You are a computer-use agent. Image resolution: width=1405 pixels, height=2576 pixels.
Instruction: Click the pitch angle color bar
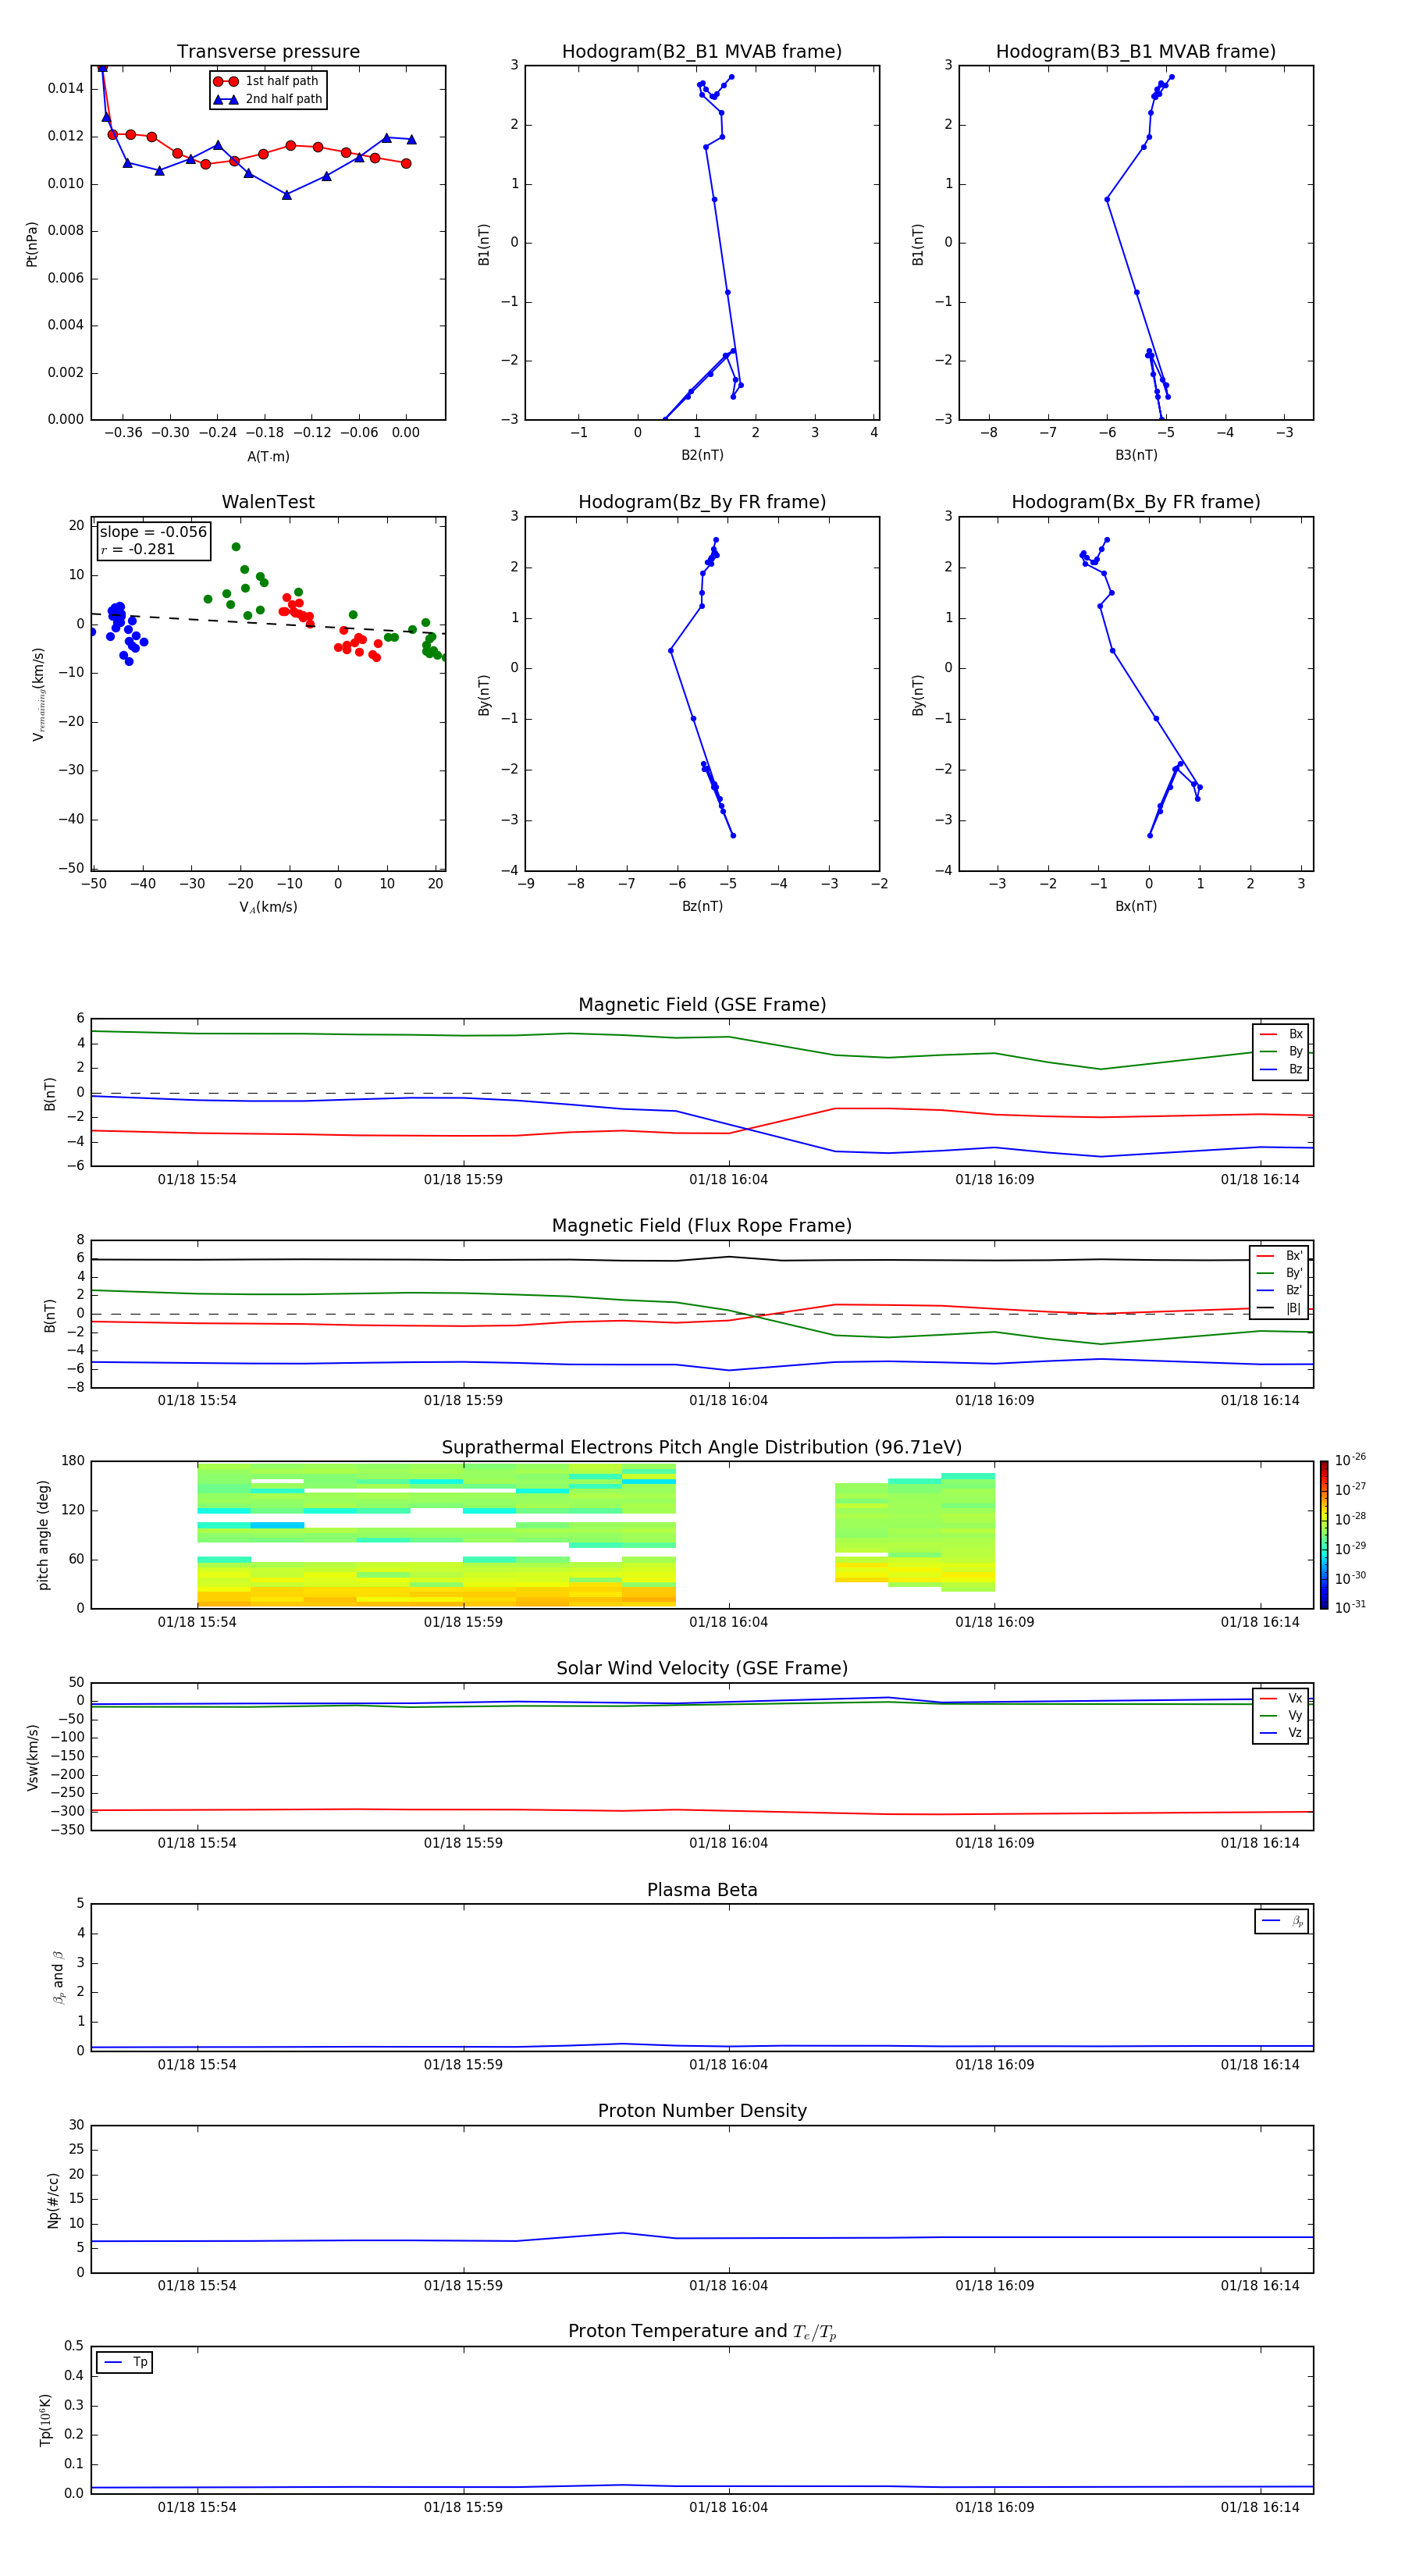1324,1535
